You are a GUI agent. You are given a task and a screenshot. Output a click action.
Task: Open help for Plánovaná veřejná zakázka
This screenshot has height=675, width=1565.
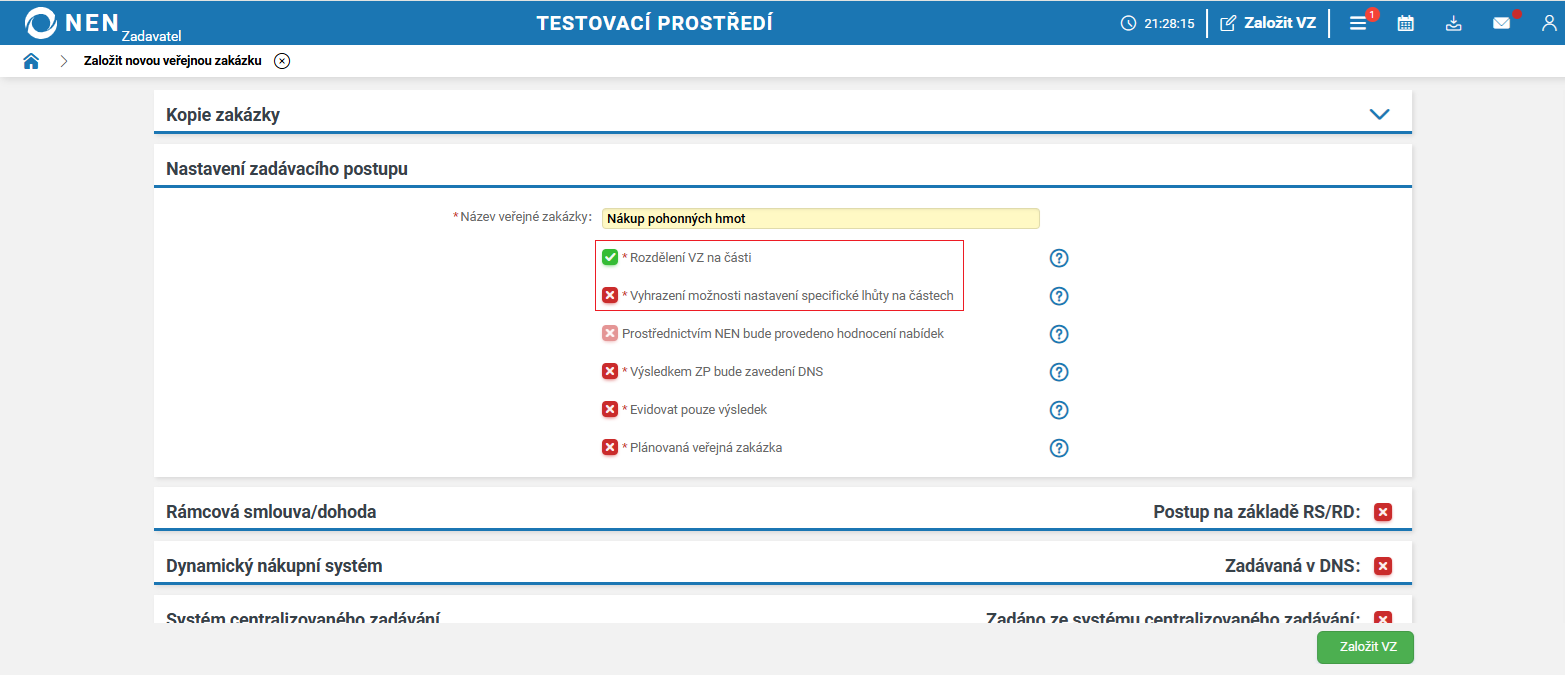tap(1058, 447)
